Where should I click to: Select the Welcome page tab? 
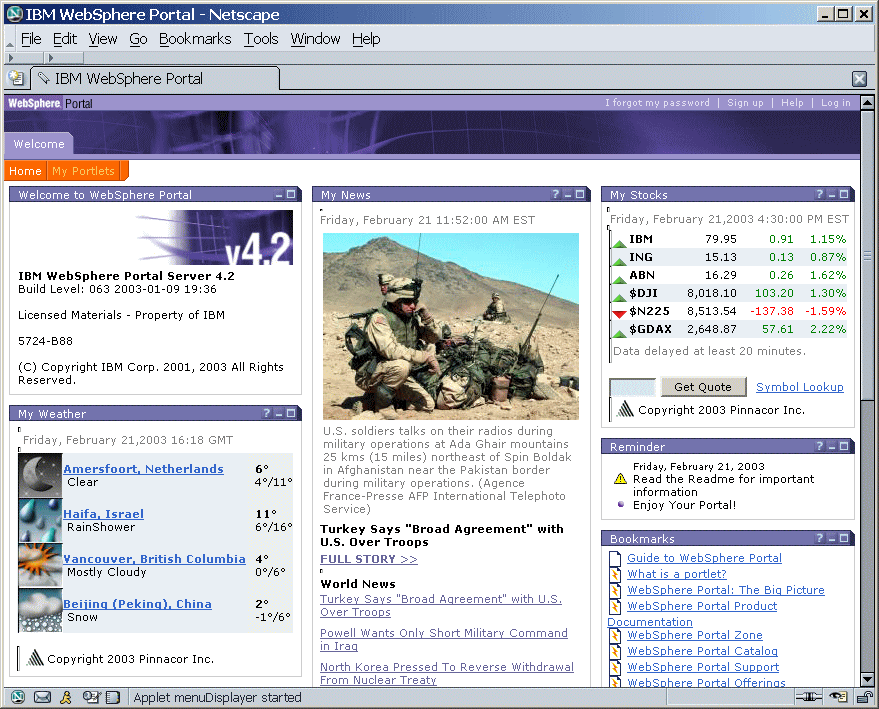pyautogui.click(x=39, y=144)
